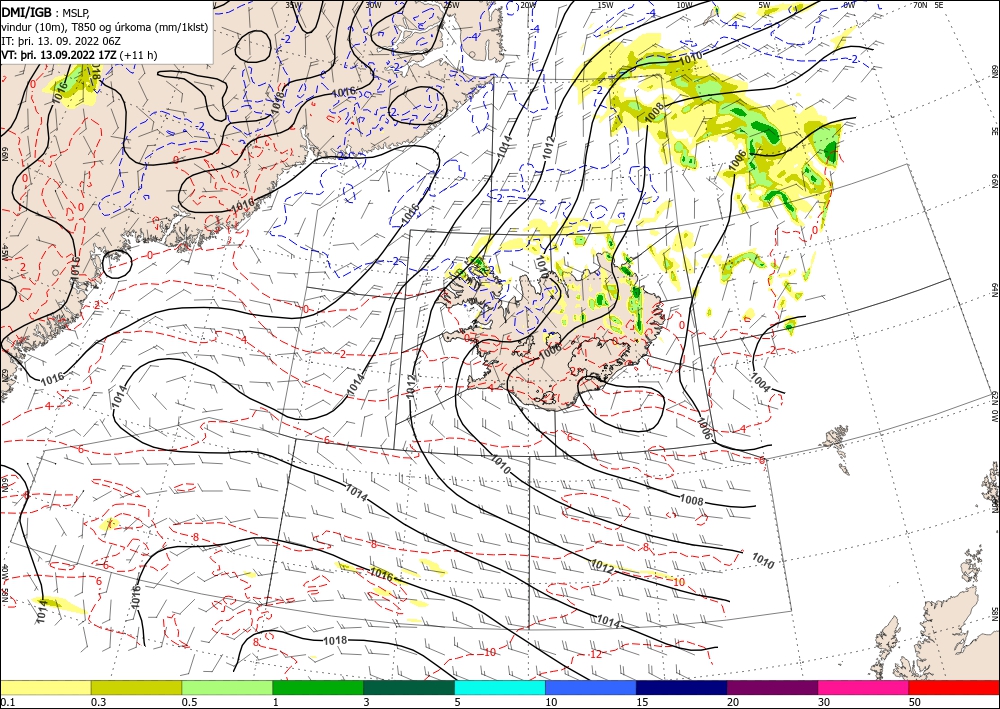1000x709 pixels.
Task: Click the '30W' longitude label at top
Action: (373, 5)
